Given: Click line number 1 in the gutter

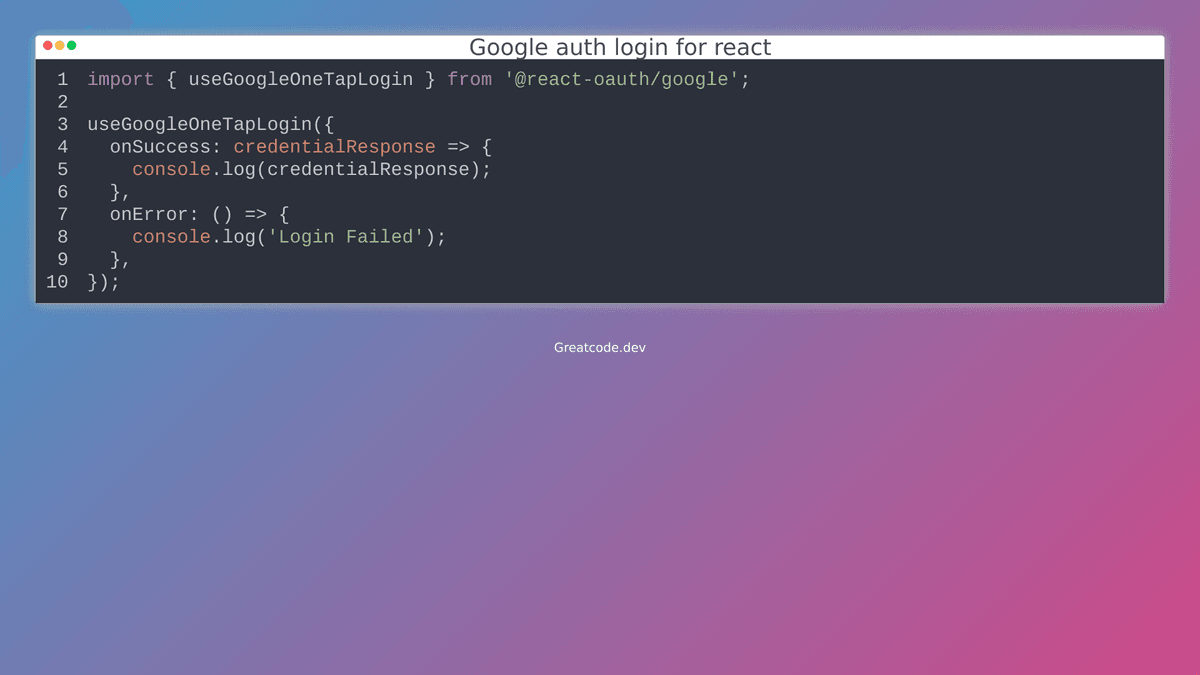Looking at the screenshot, I should (x=62, y=79).
